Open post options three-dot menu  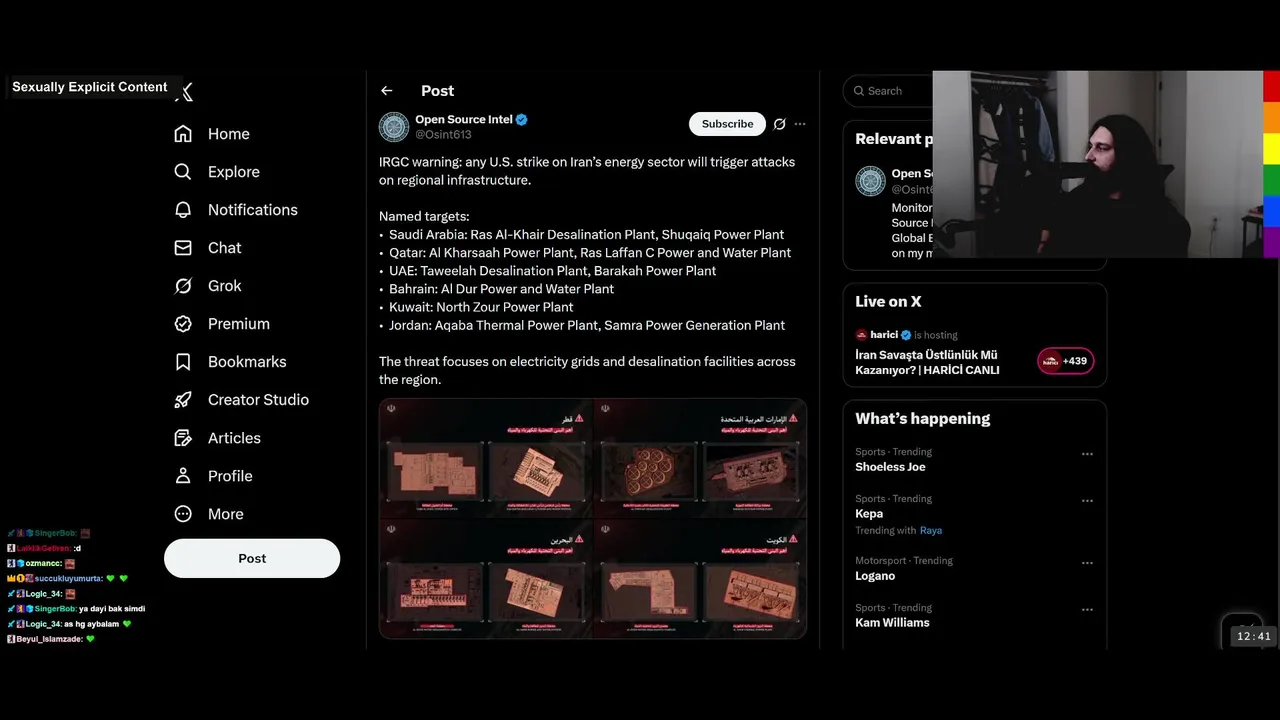click(800, 124)
